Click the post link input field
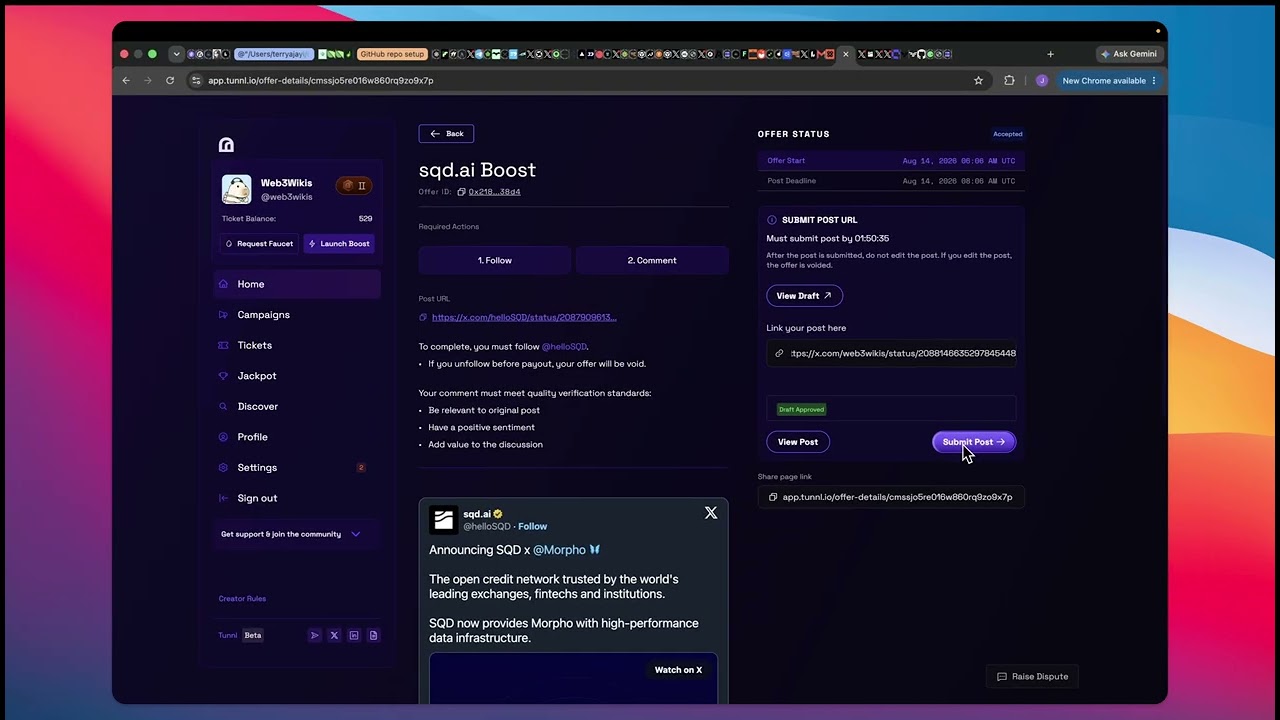This screenshot has height=720, width=1280. coord(892,353)
